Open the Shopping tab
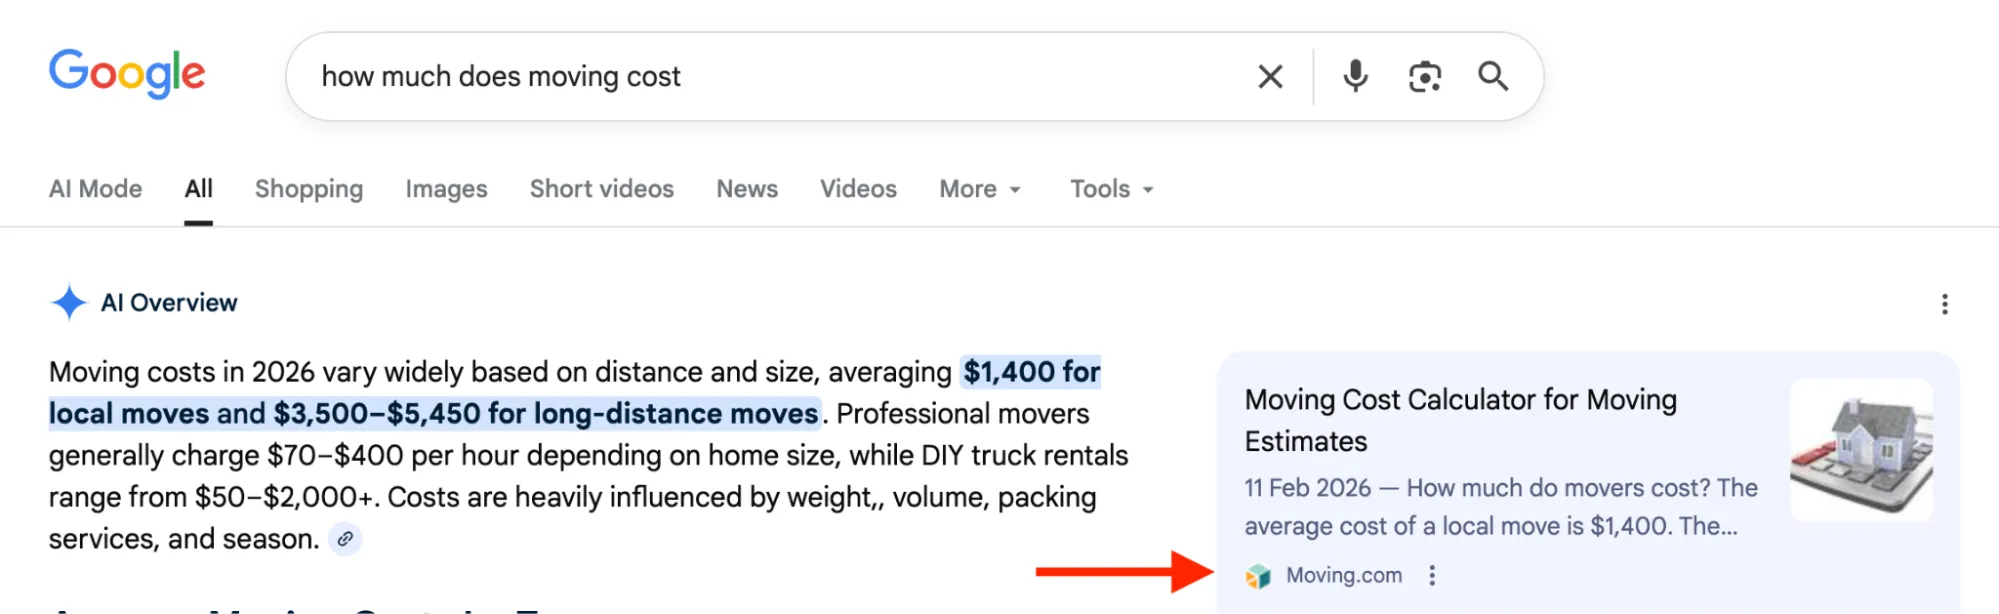Screen dimensions: 1999x614 point(309,189)
